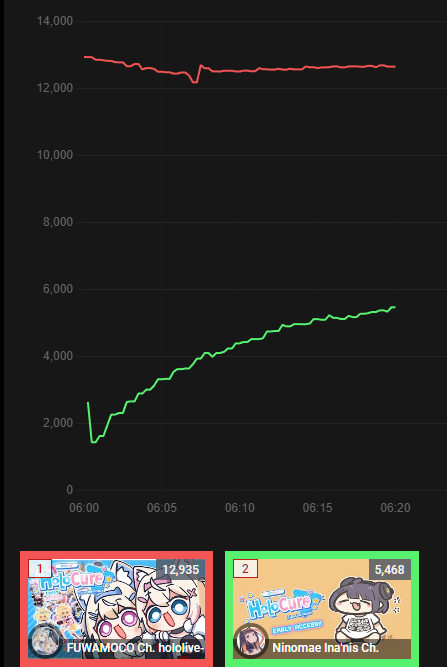Click the green viewer line's end at 06:20
447x667 pixels.
coord(394,307)
